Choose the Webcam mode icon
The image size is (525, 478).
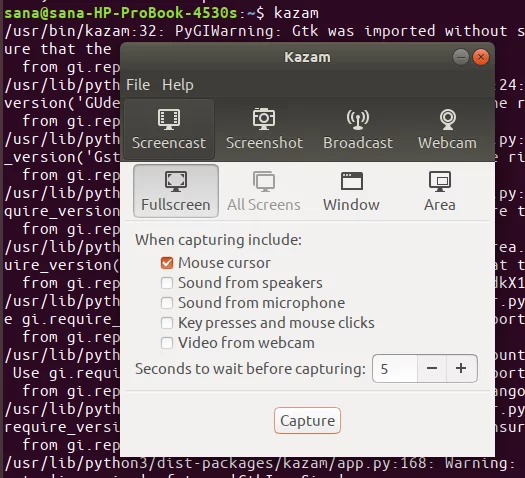coord(448,120)
